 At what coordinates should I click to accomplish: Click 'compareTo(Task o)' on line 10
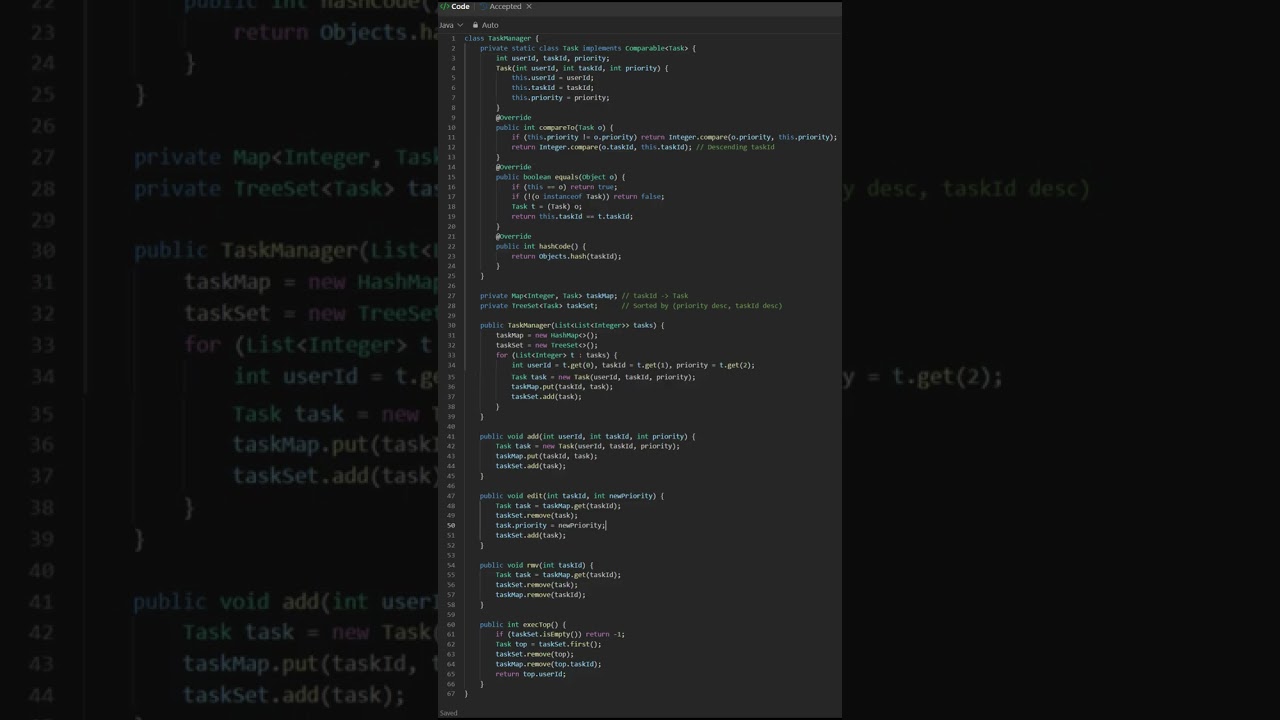[572, 127]
